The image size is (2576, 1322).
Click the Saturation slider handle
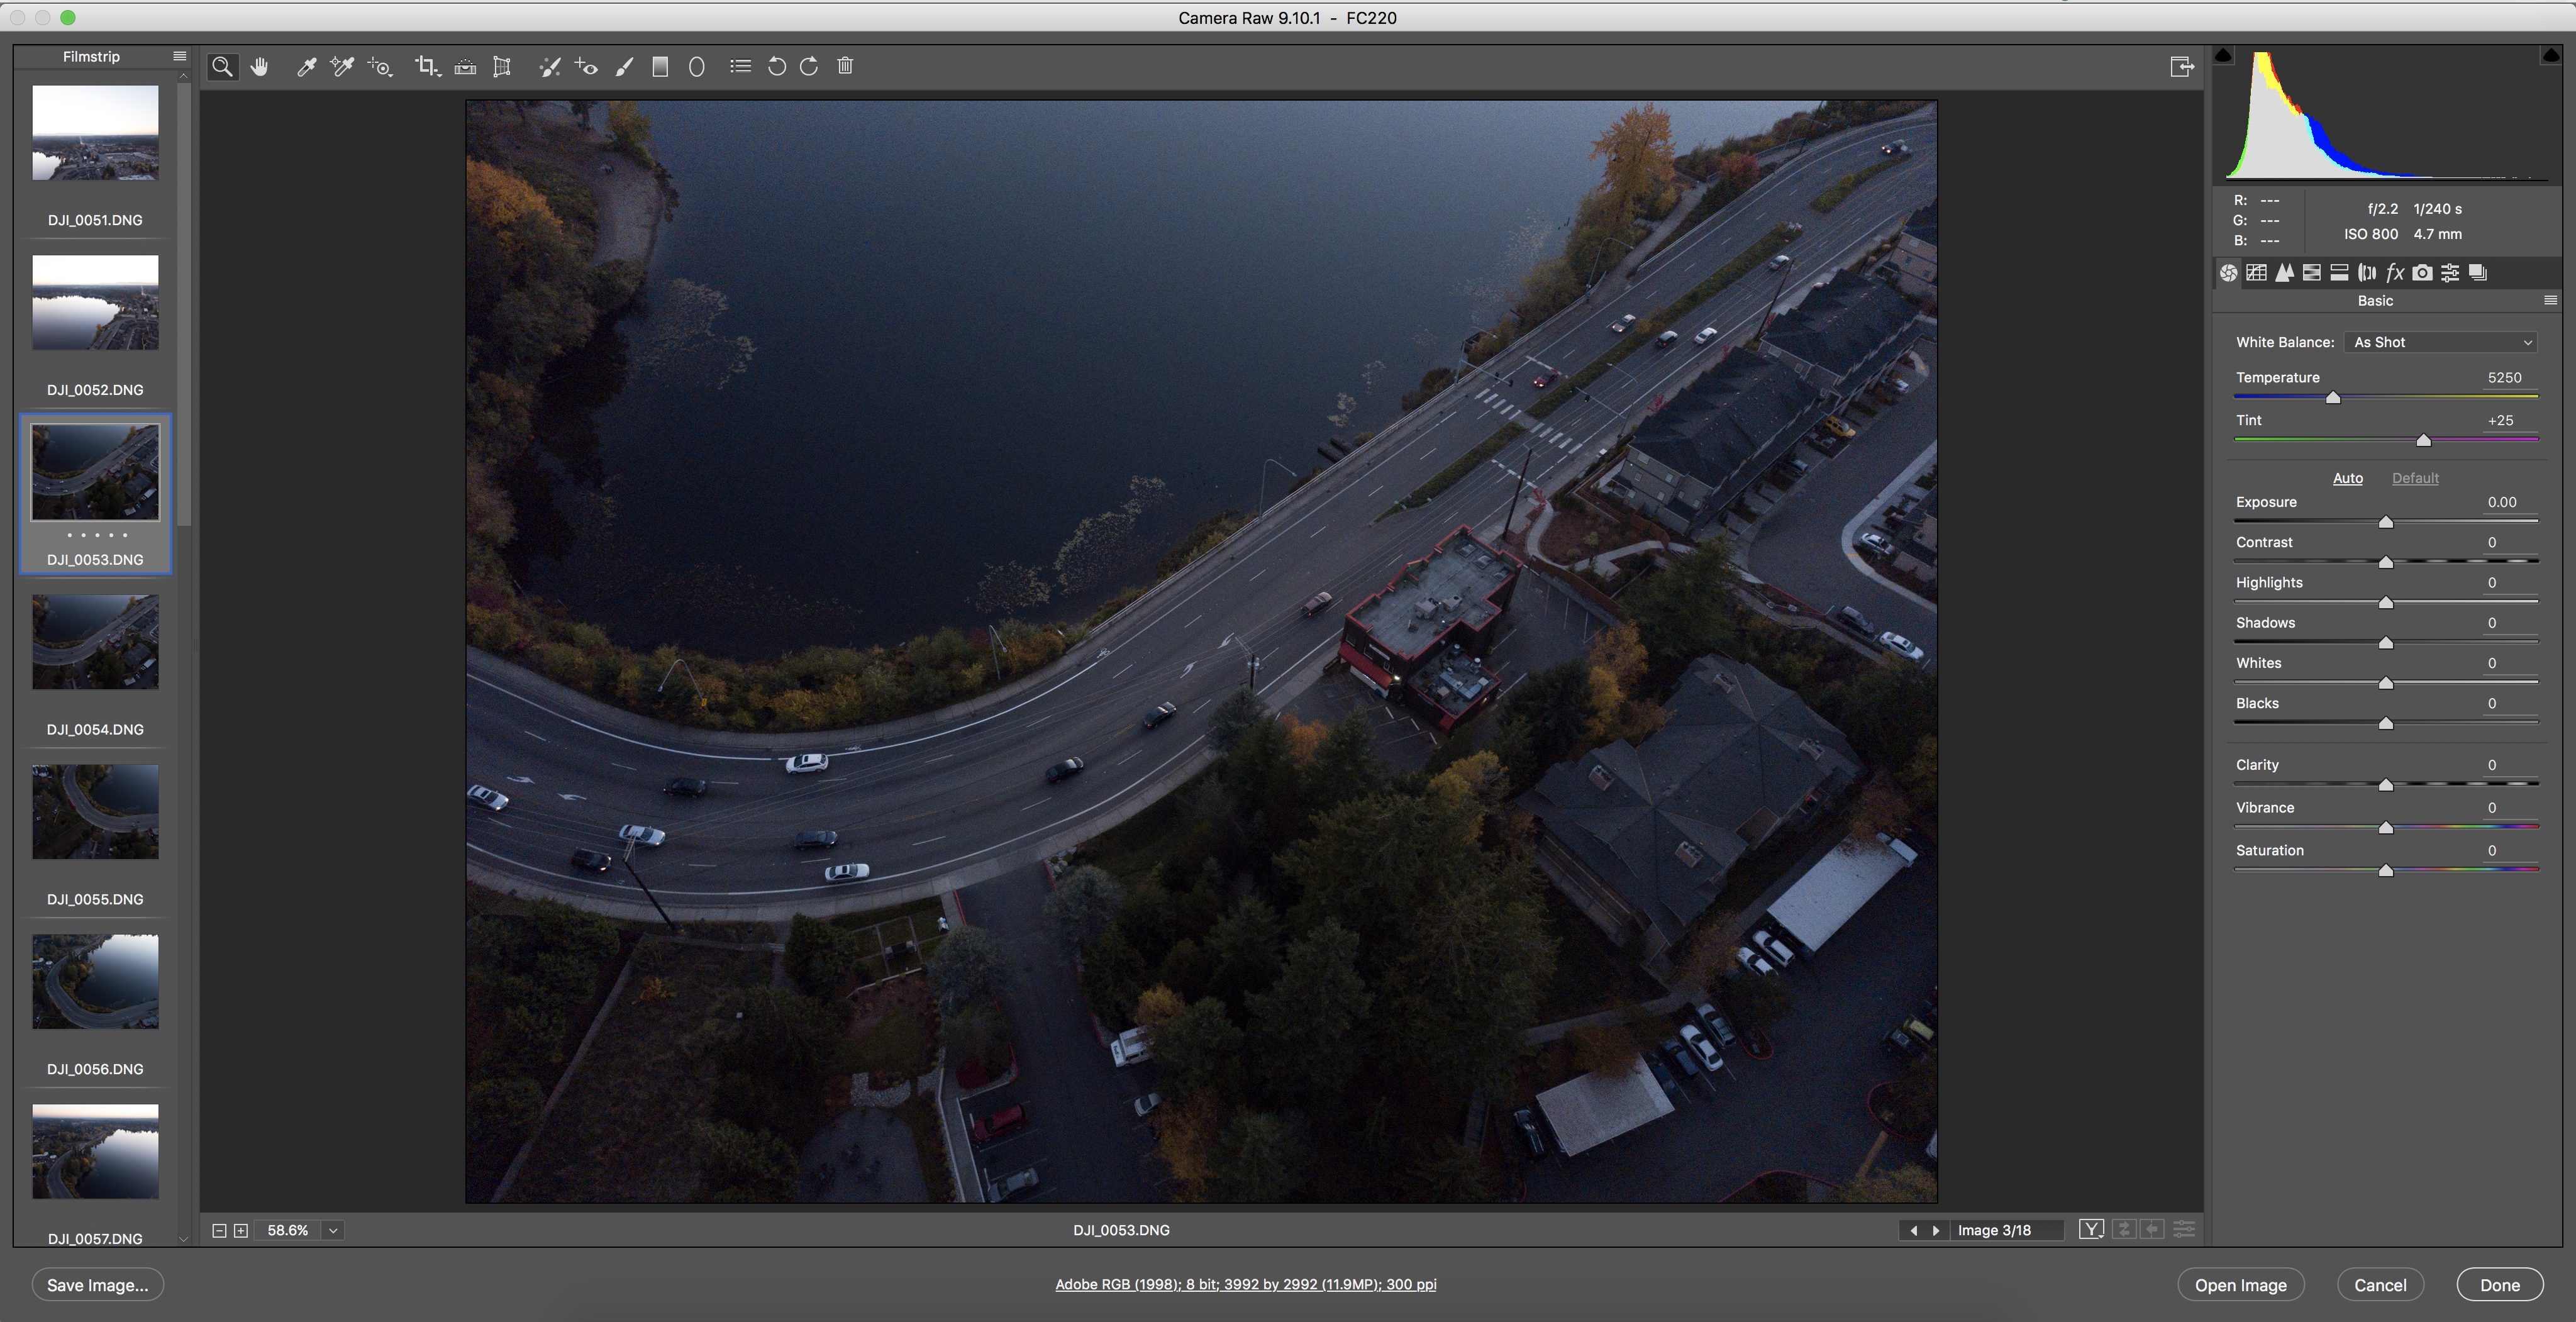click(2385, 870)
